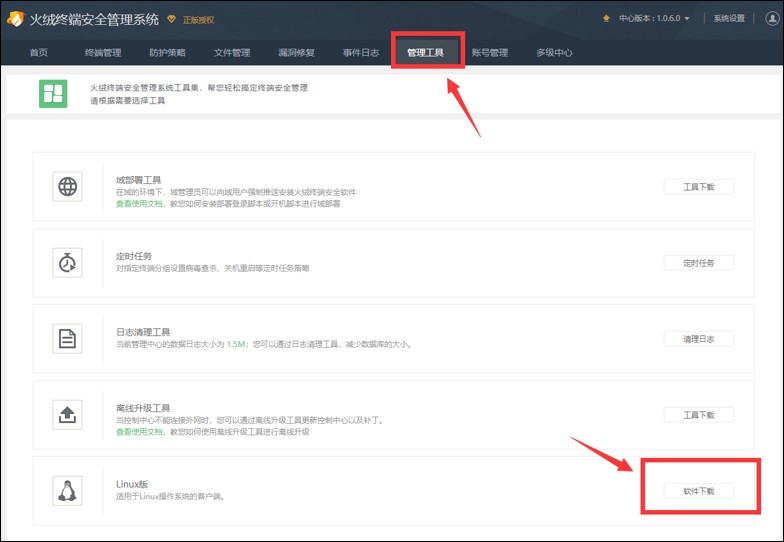Switch to the 终端管理 tab
Screen dimensions: 784x542
103,52
